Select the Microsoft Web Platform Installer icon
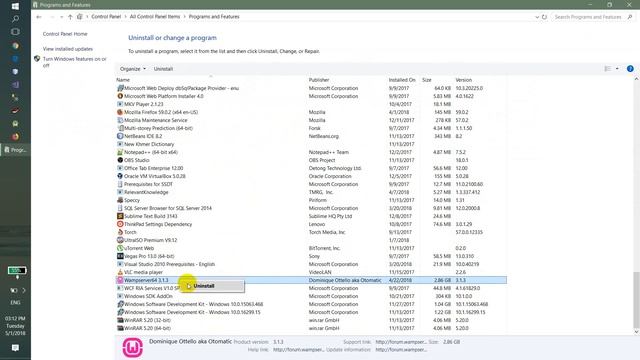The image size is (640, 360). 120,96
